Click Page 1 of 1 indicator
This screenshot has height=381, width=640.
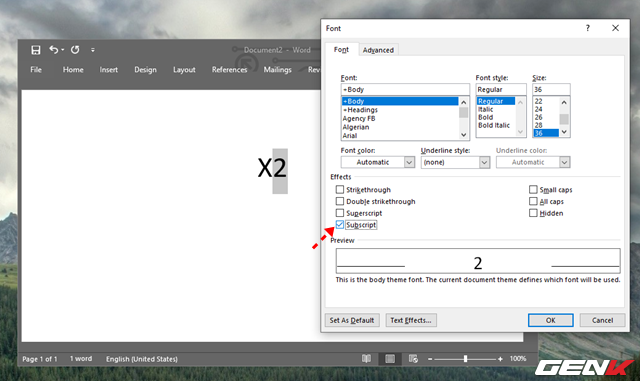click(40, 359)
